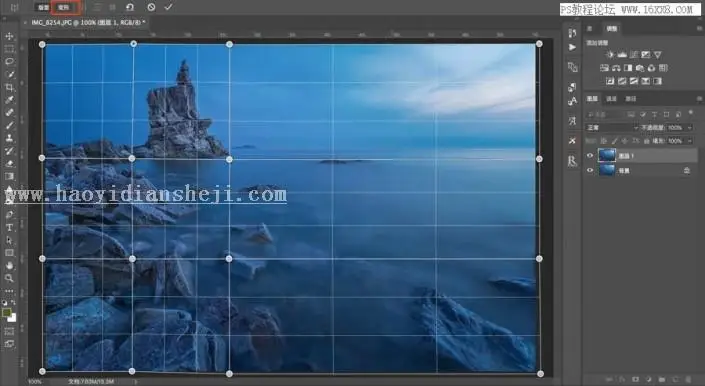Select the Eraser tool
705x386 pixels.
(x=9, y=164)
